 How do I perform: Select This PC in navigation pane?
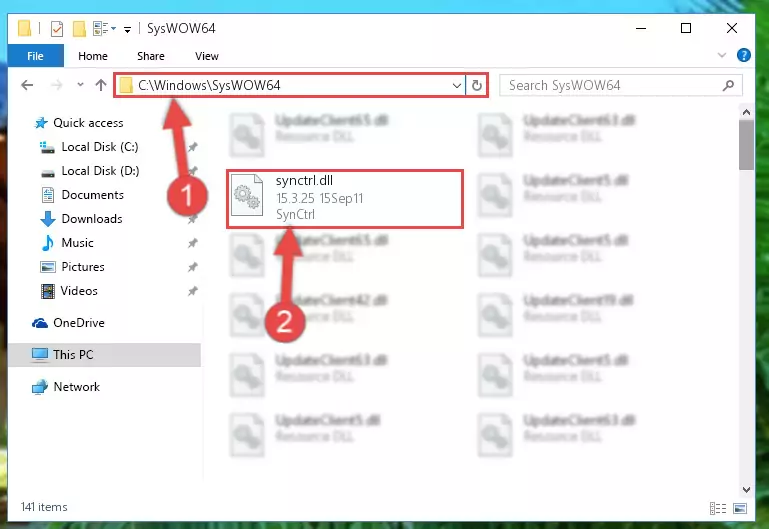pos(104,354)
